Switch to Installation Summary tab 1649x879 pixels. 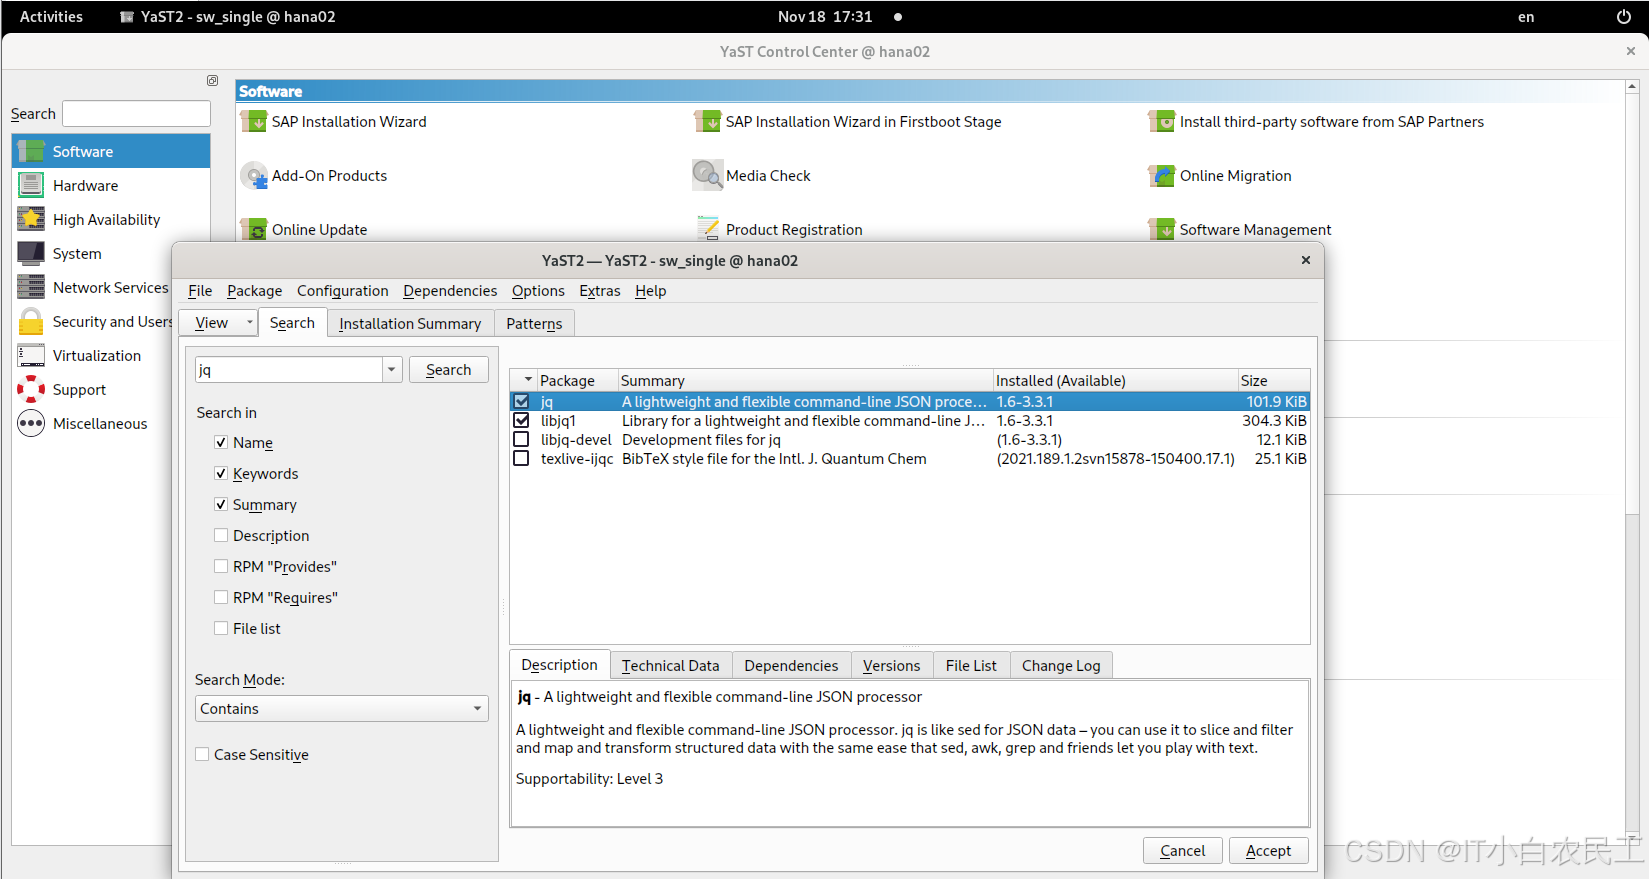[410, 323]
